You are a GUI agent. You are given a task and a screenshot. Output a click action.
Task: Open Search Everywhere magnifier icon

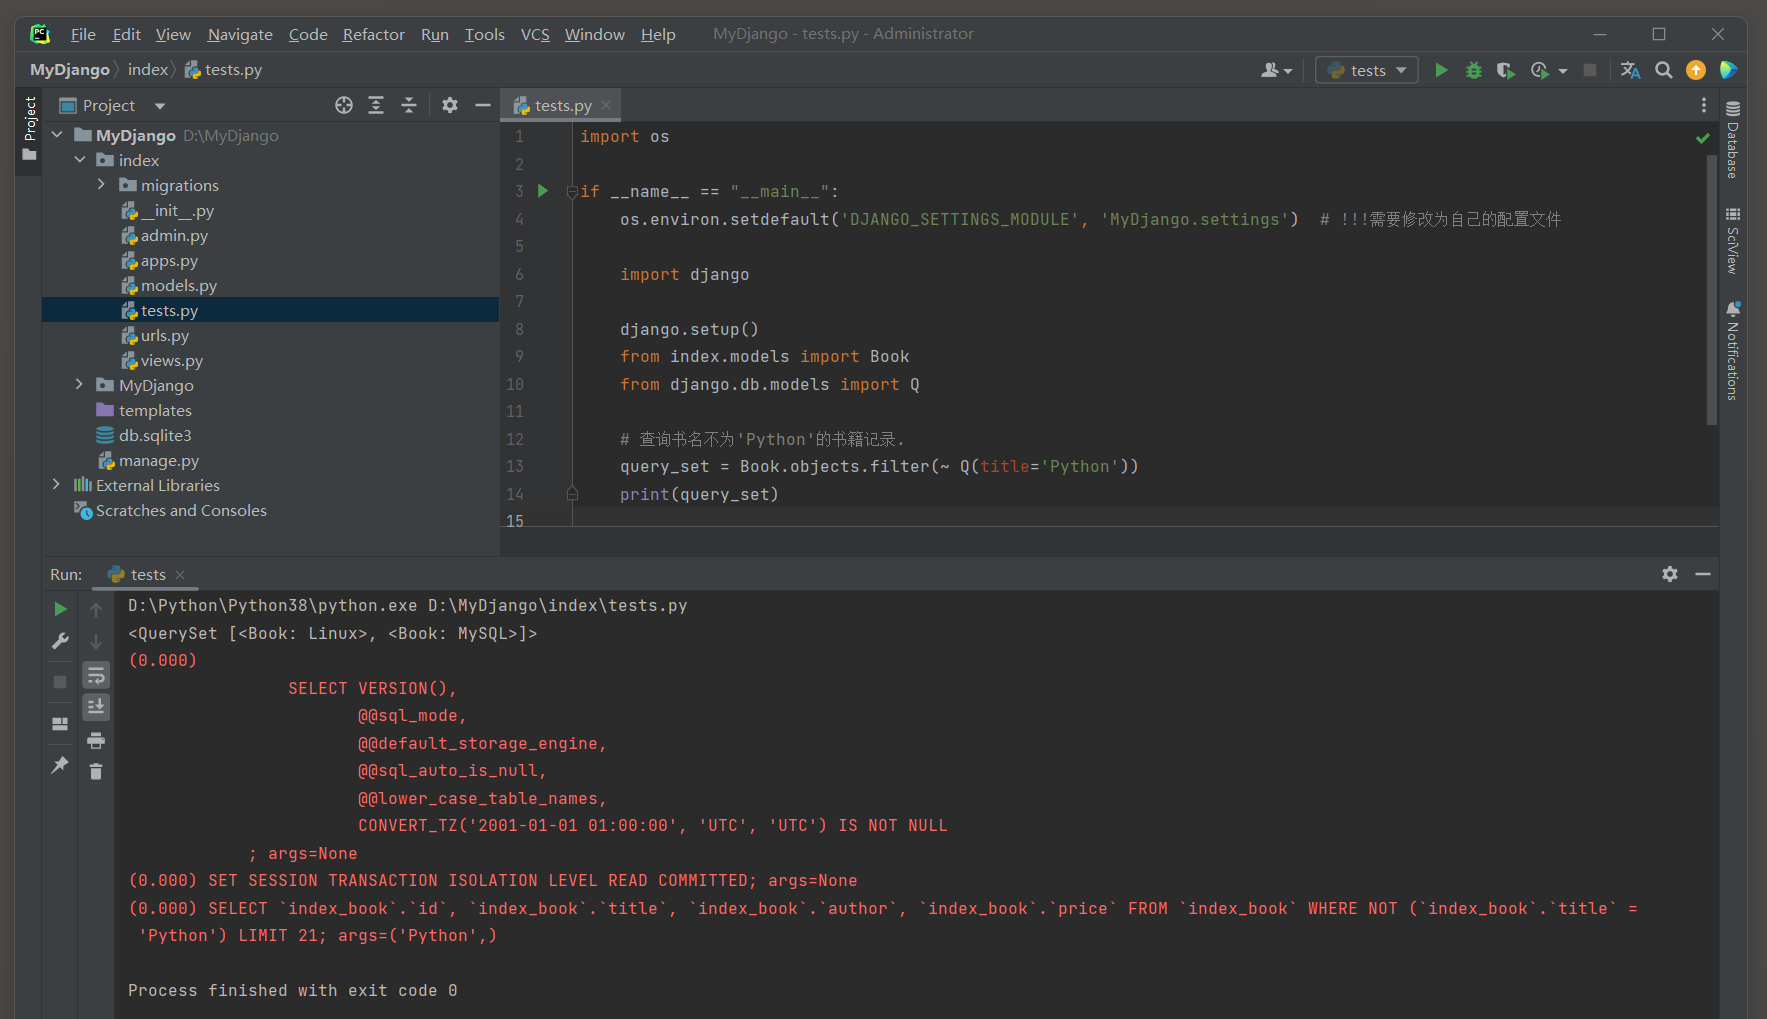point(1663,70)
